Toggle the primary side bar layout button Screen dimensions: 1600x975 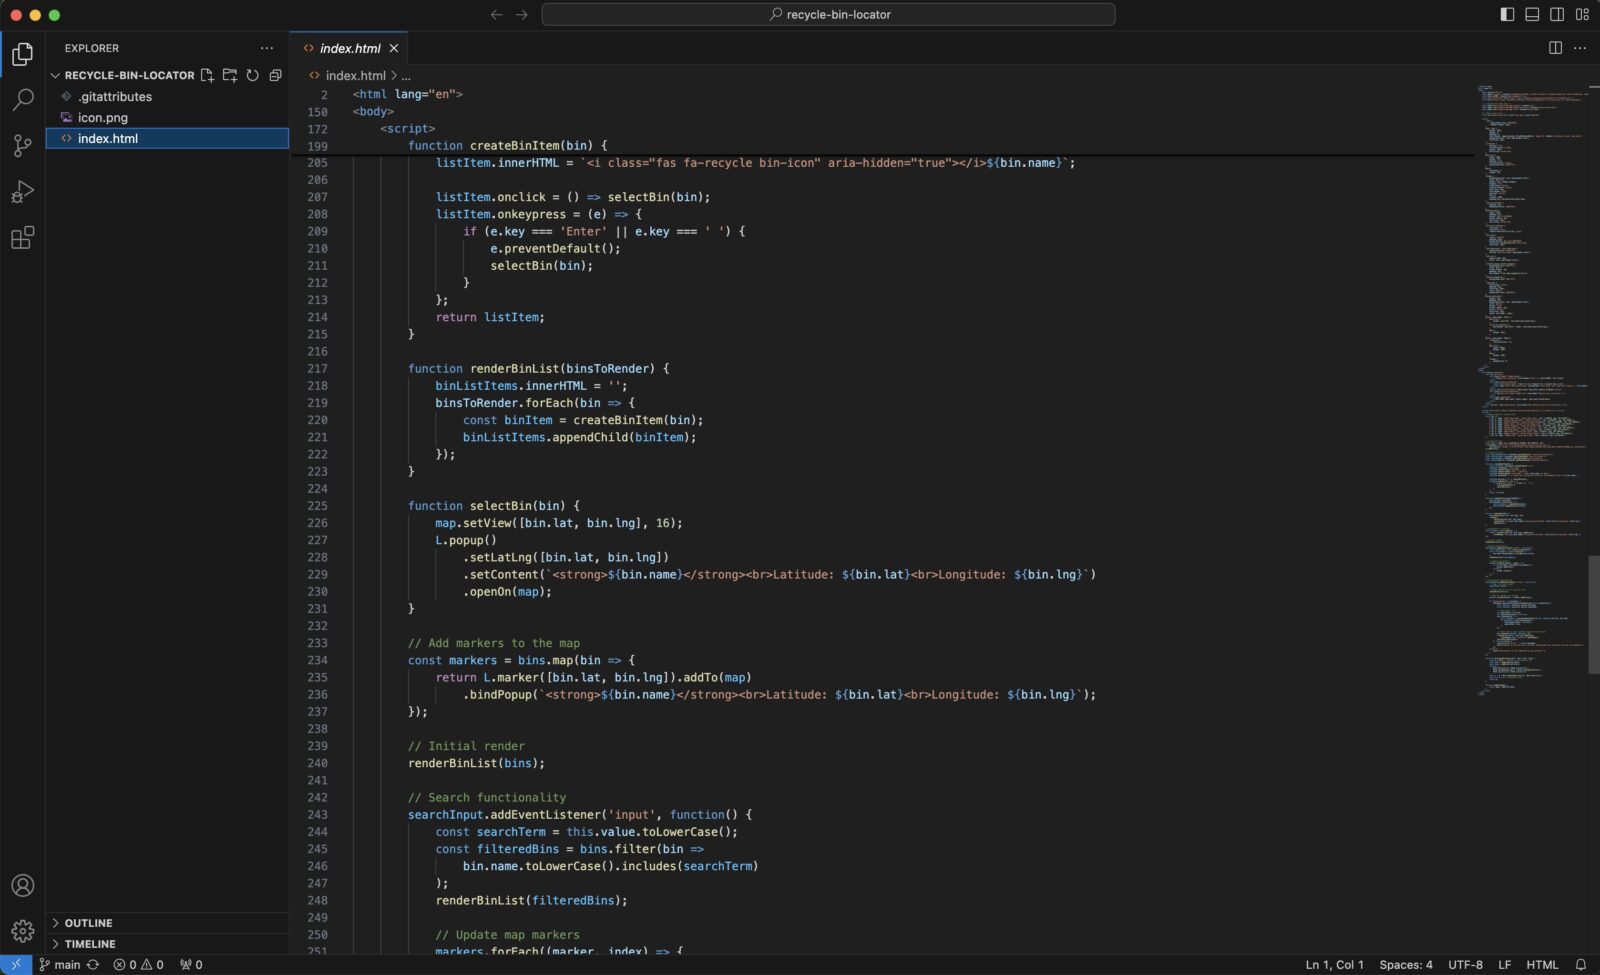[1507, 14]
